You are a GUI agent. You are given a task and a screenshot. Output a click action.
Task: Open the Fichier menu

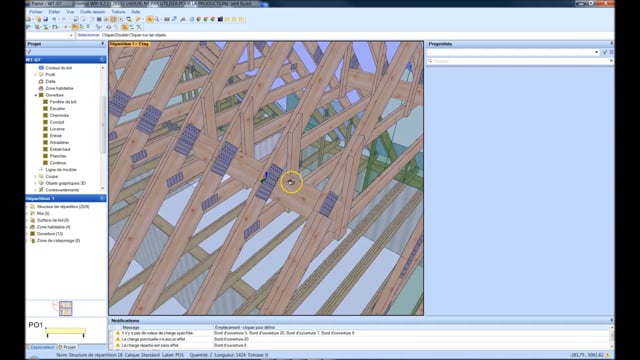[x=36, y=12]
